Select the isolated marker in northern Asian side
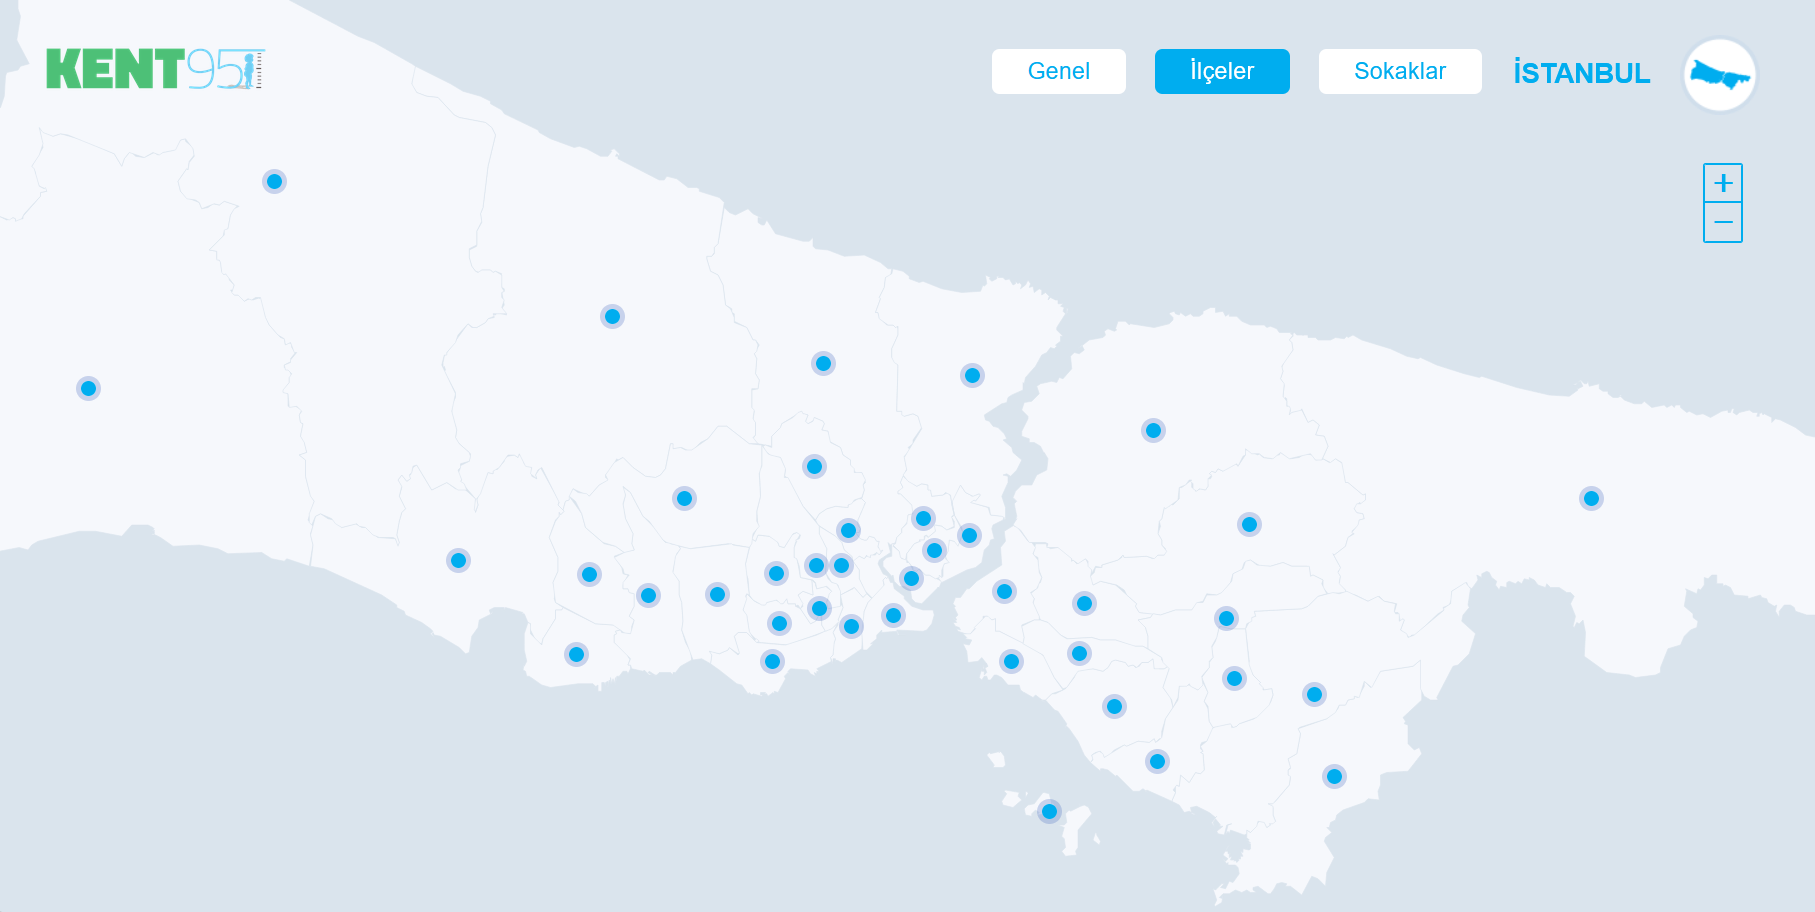Viewport: 1815px width, 912px height. pos(1153,430)
